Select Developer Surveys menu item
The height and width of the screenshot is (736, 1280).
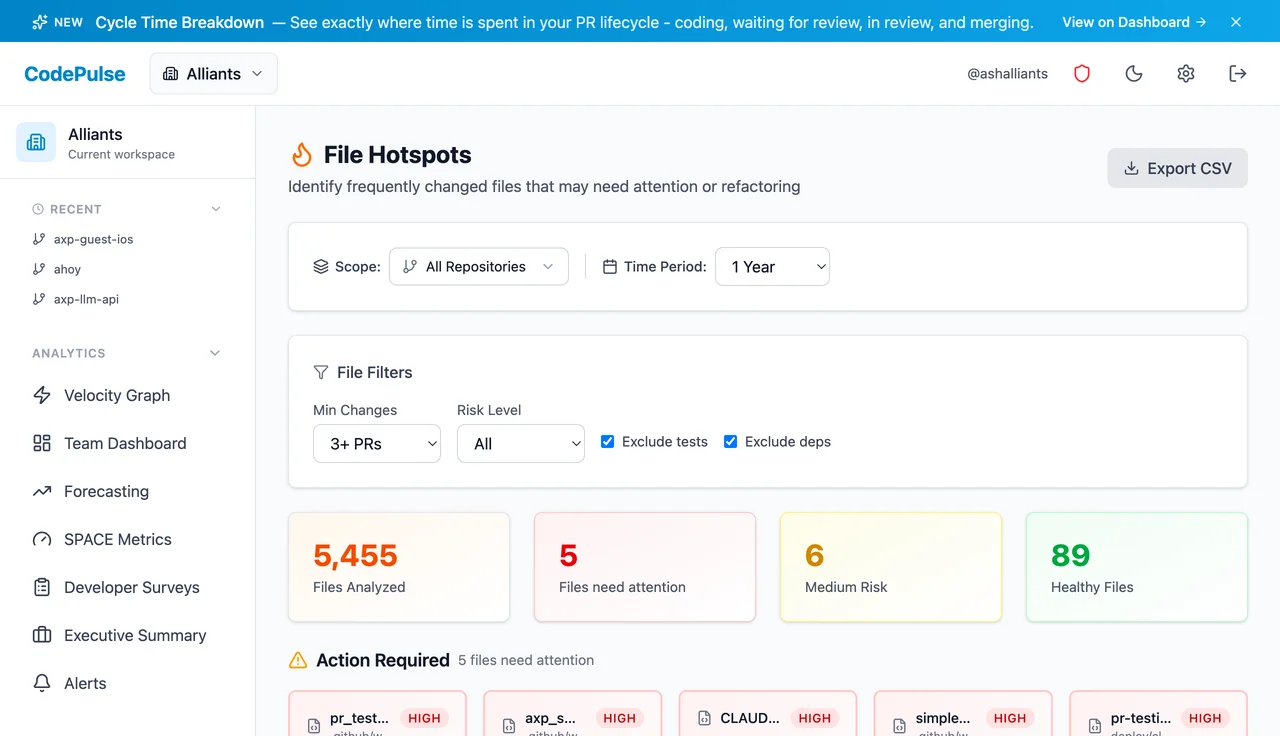(x=128, y=587)
